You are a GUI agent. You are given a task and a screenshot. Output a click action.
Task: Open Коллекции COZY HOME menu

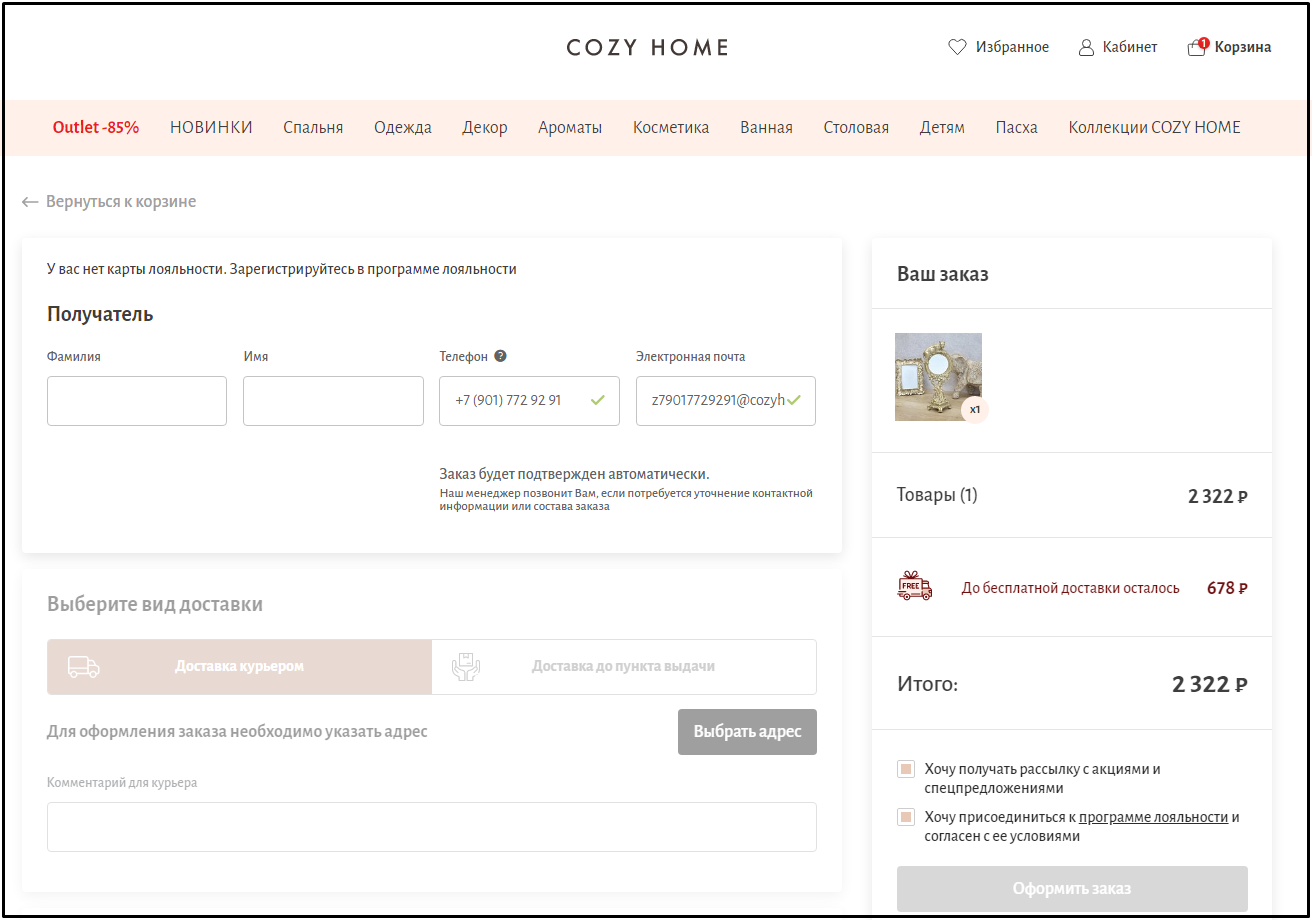click(x=1154, y=127)
